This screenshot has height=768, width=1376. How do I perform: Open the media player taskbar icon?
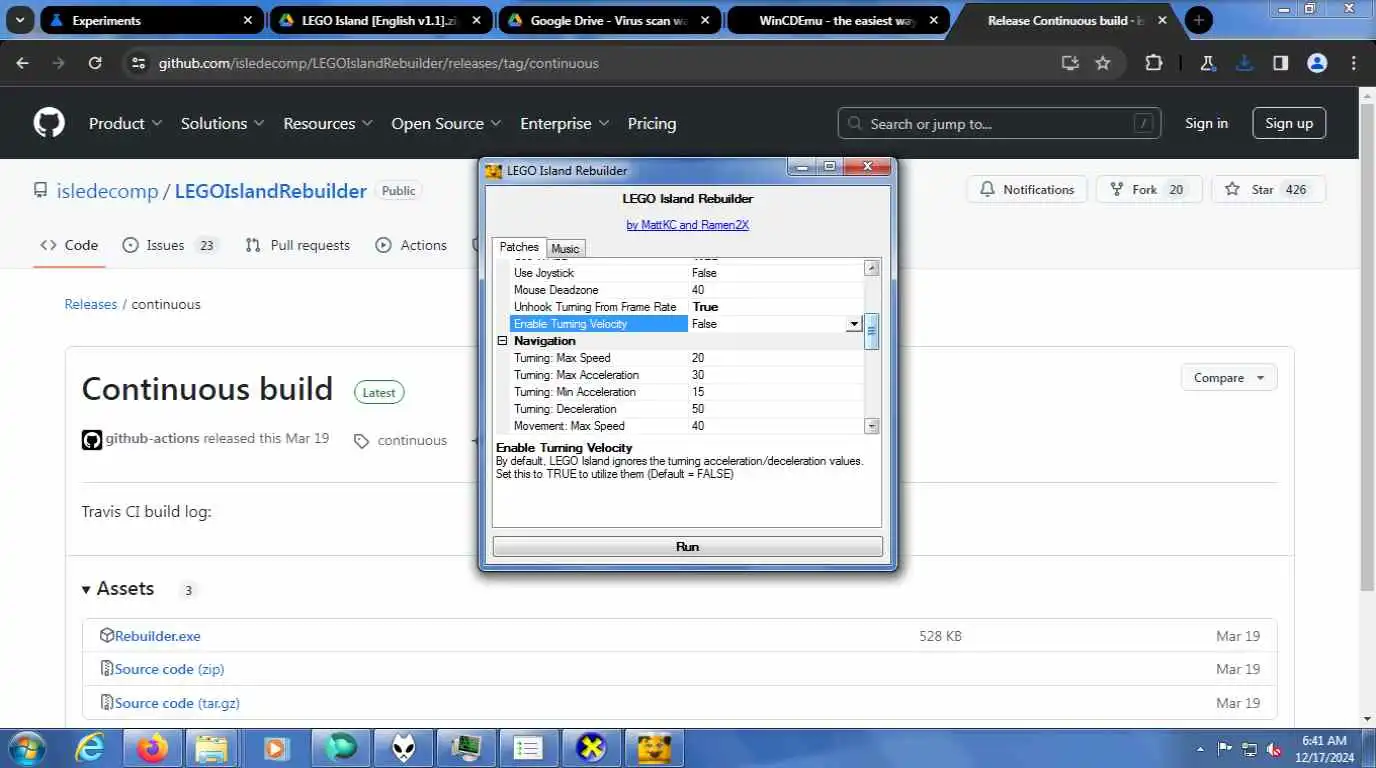[x=275, y=748]
